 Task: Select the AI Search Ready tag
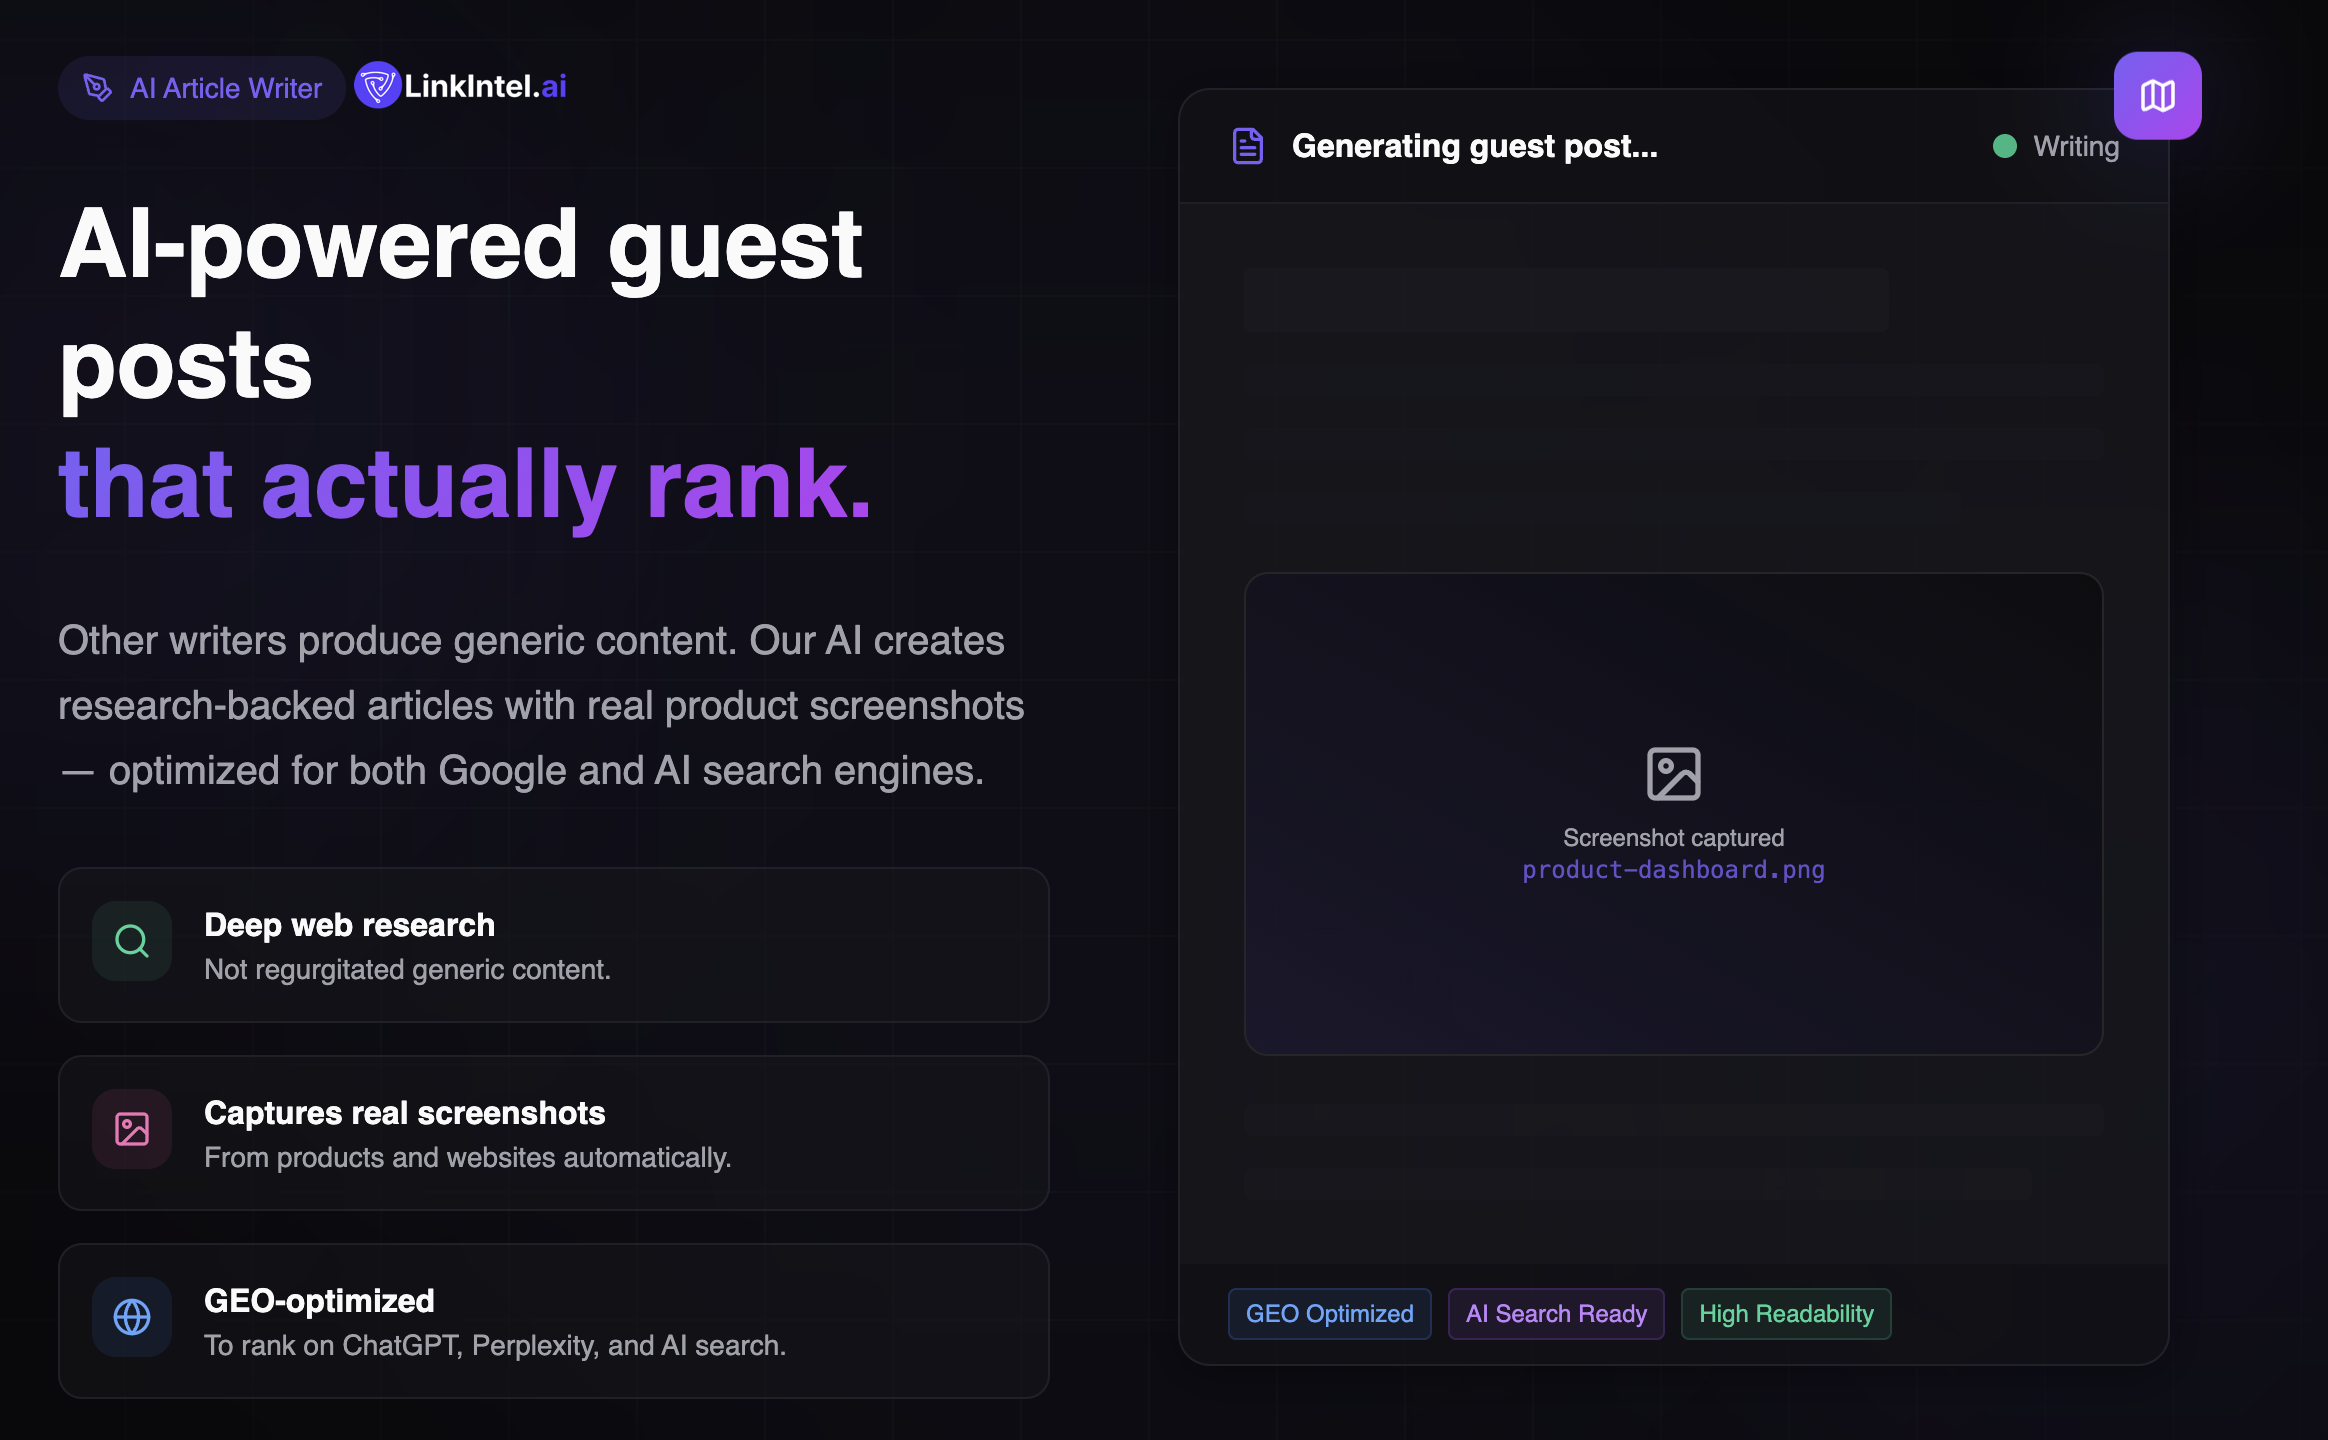click(x=1556, y=1314)
